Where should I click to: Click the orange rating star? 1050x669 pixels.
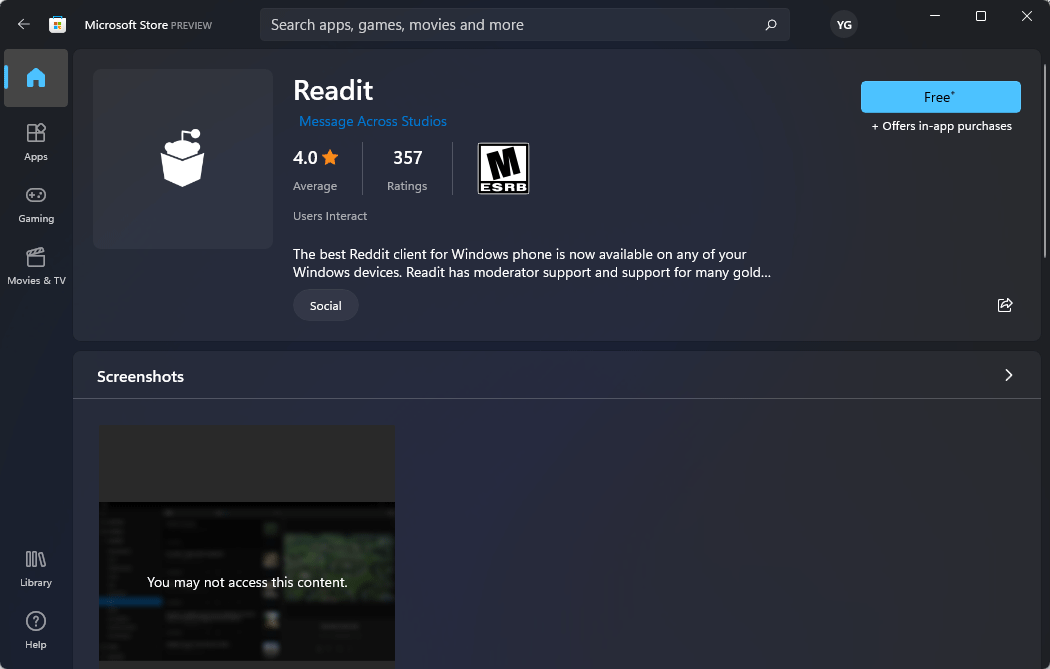(330, 157)
